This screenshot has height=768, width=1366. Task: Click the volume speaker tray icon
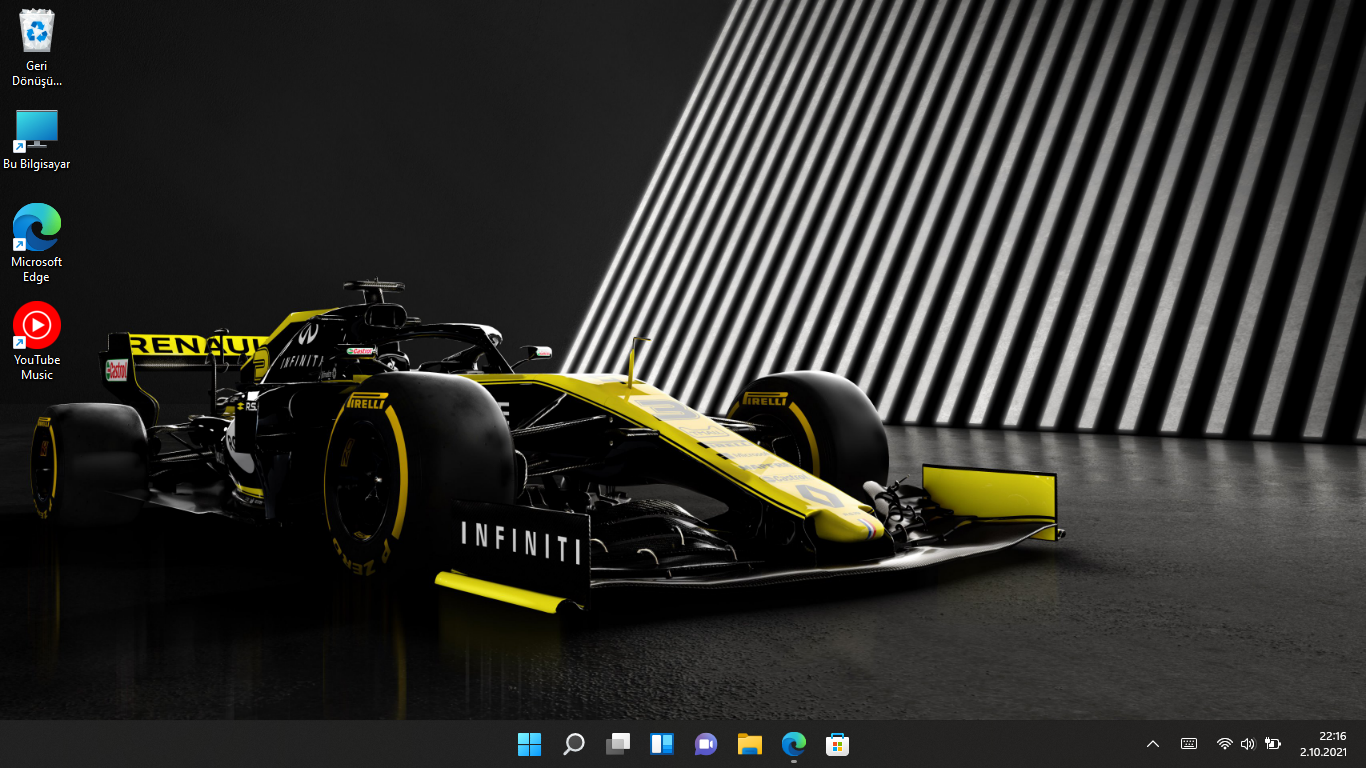(1248, 744)
